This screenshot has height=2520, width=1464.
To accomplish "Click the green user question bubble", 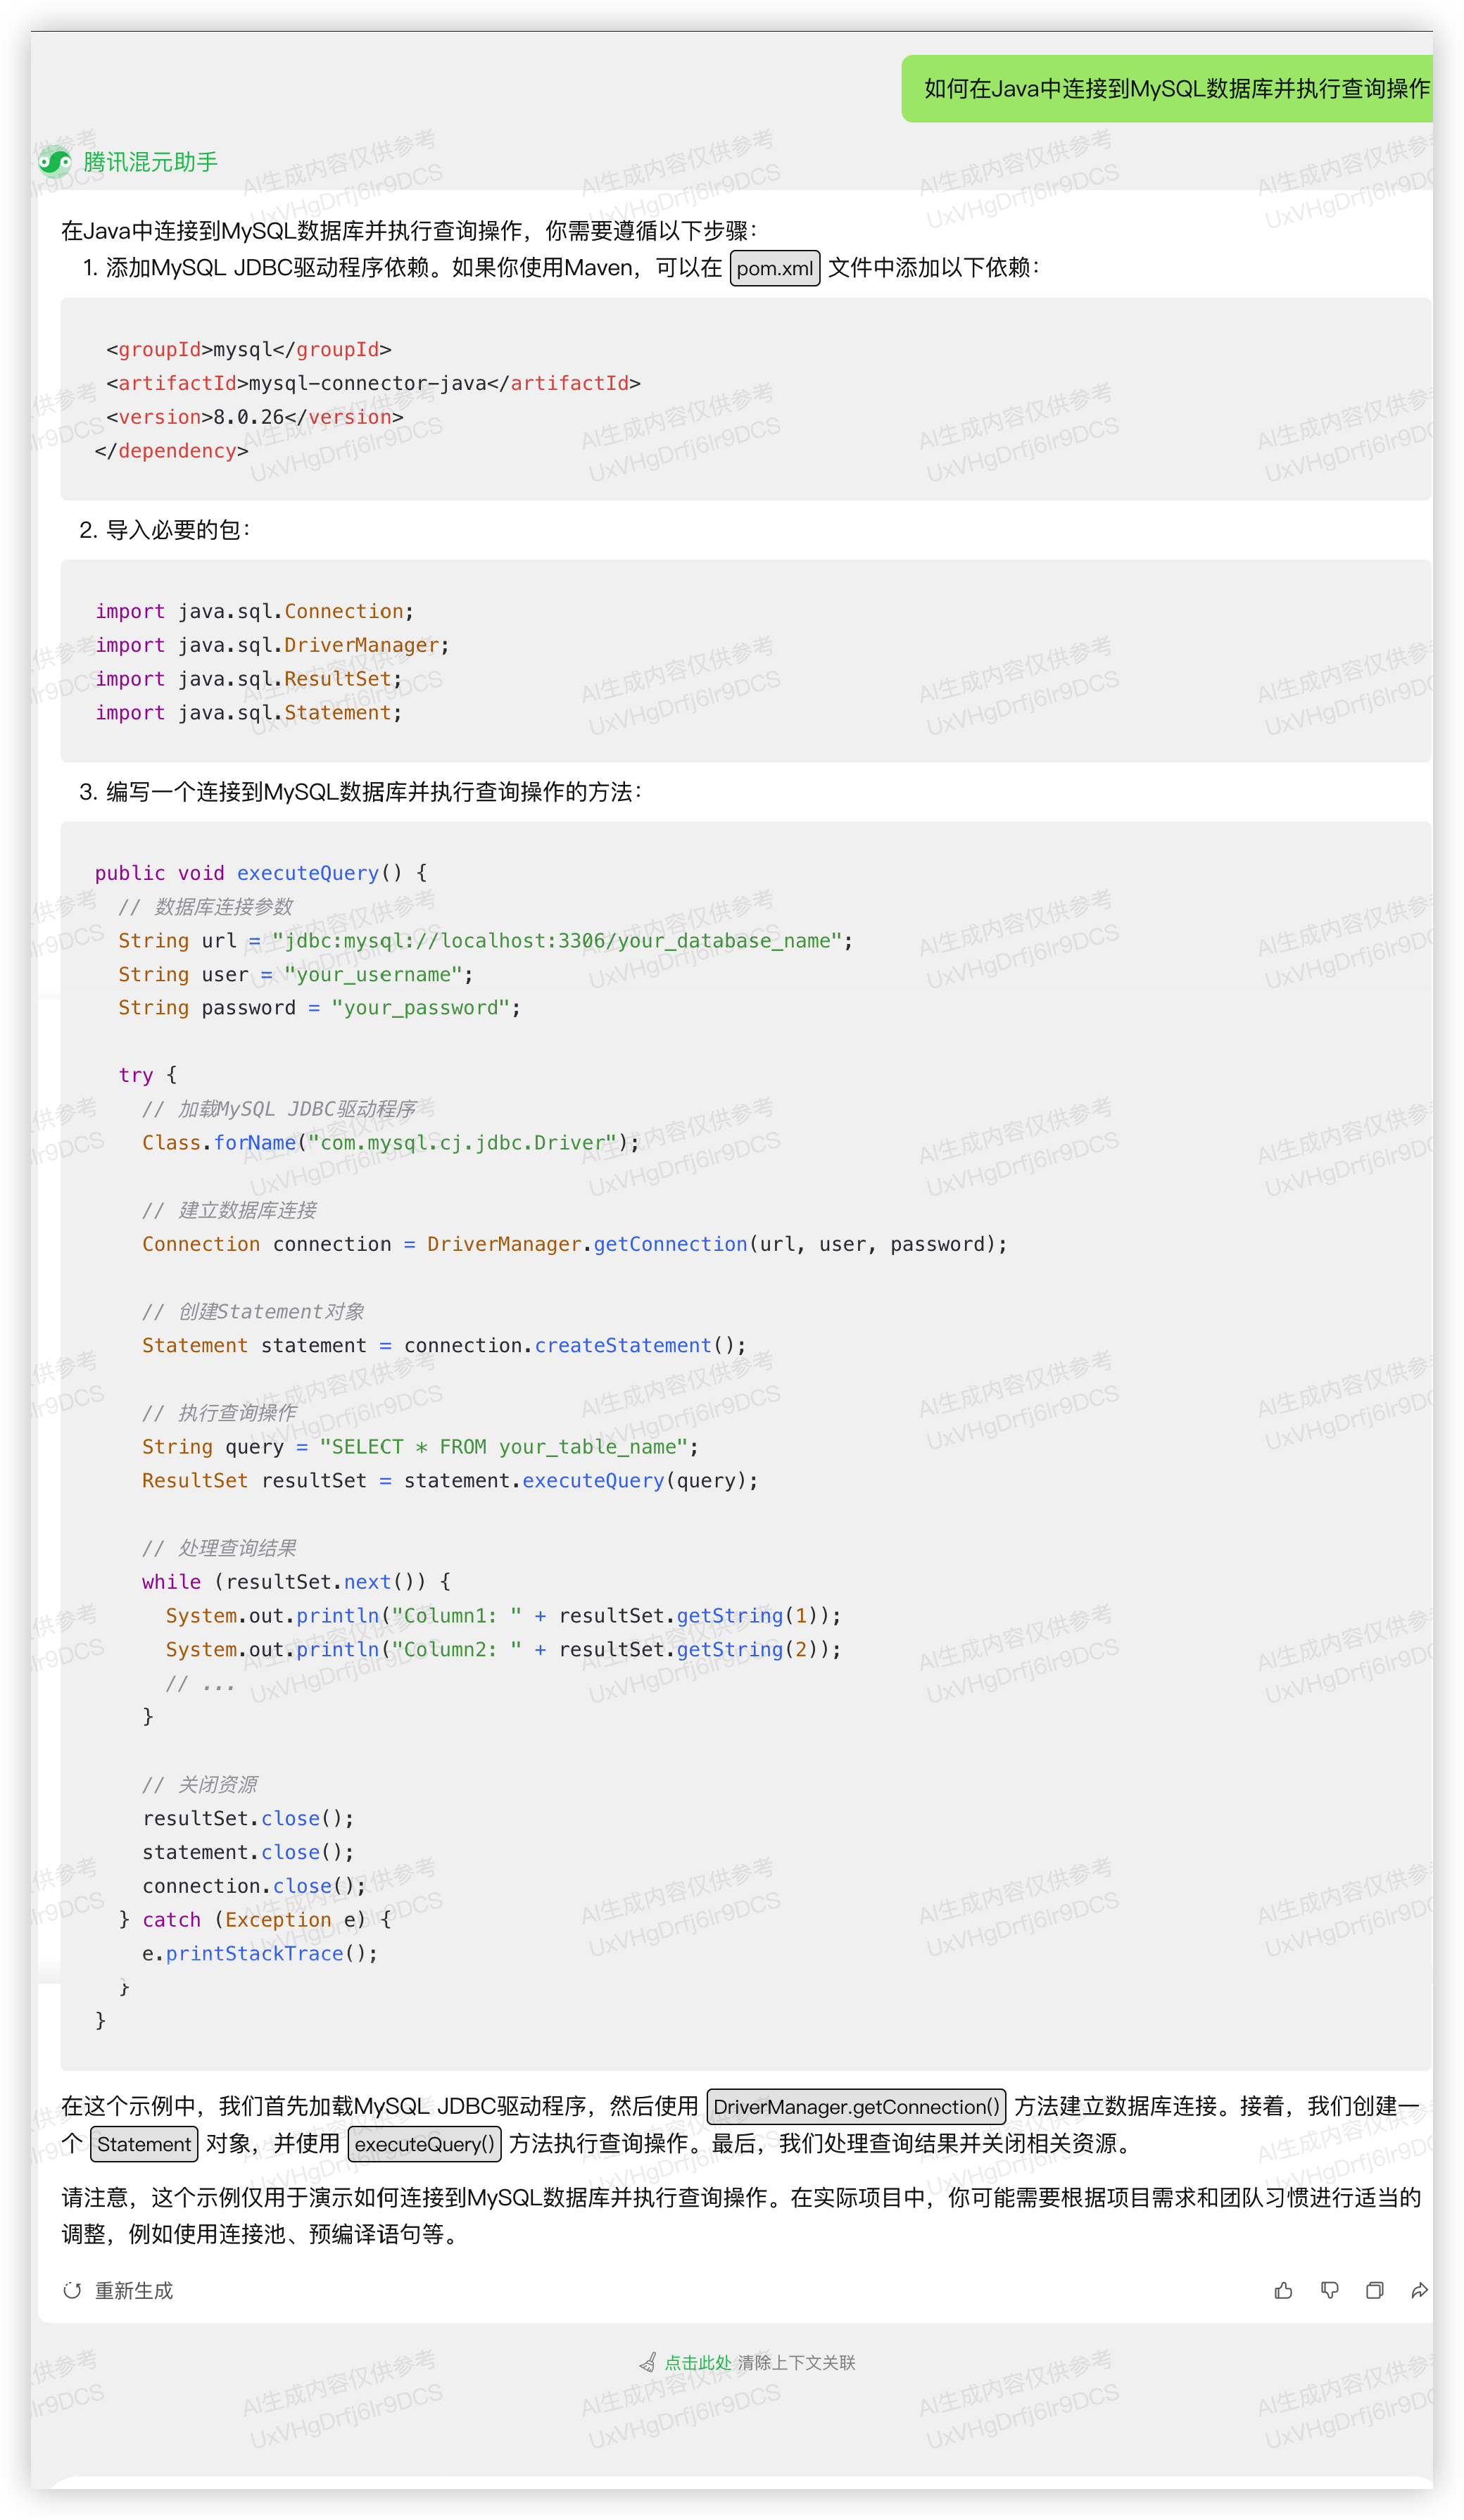I will coord(1167,89).
